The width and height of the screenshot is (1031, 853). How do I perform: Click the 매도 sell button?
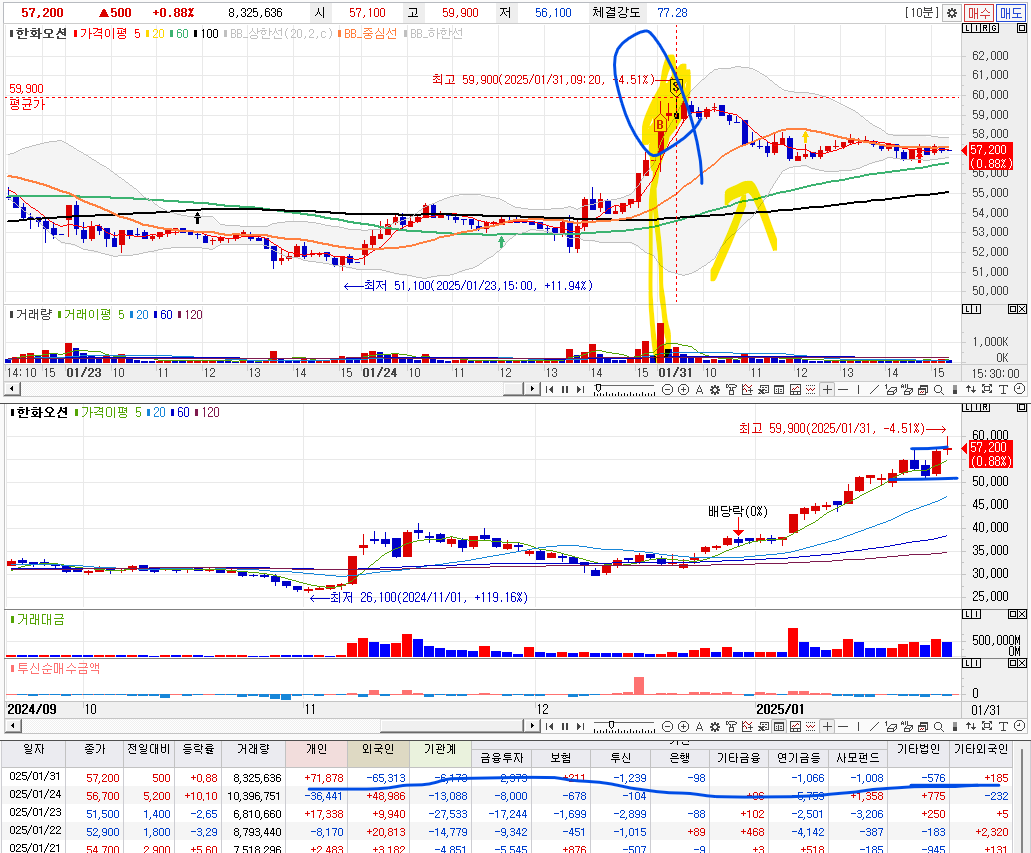click(x=1011, y=12)
